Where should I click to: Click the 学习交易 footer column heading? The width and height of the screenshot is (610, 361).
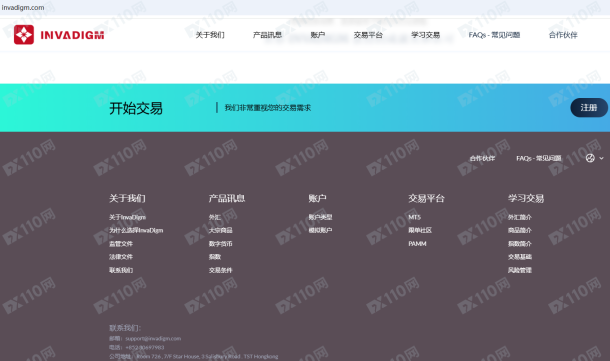tap(526, 198)
